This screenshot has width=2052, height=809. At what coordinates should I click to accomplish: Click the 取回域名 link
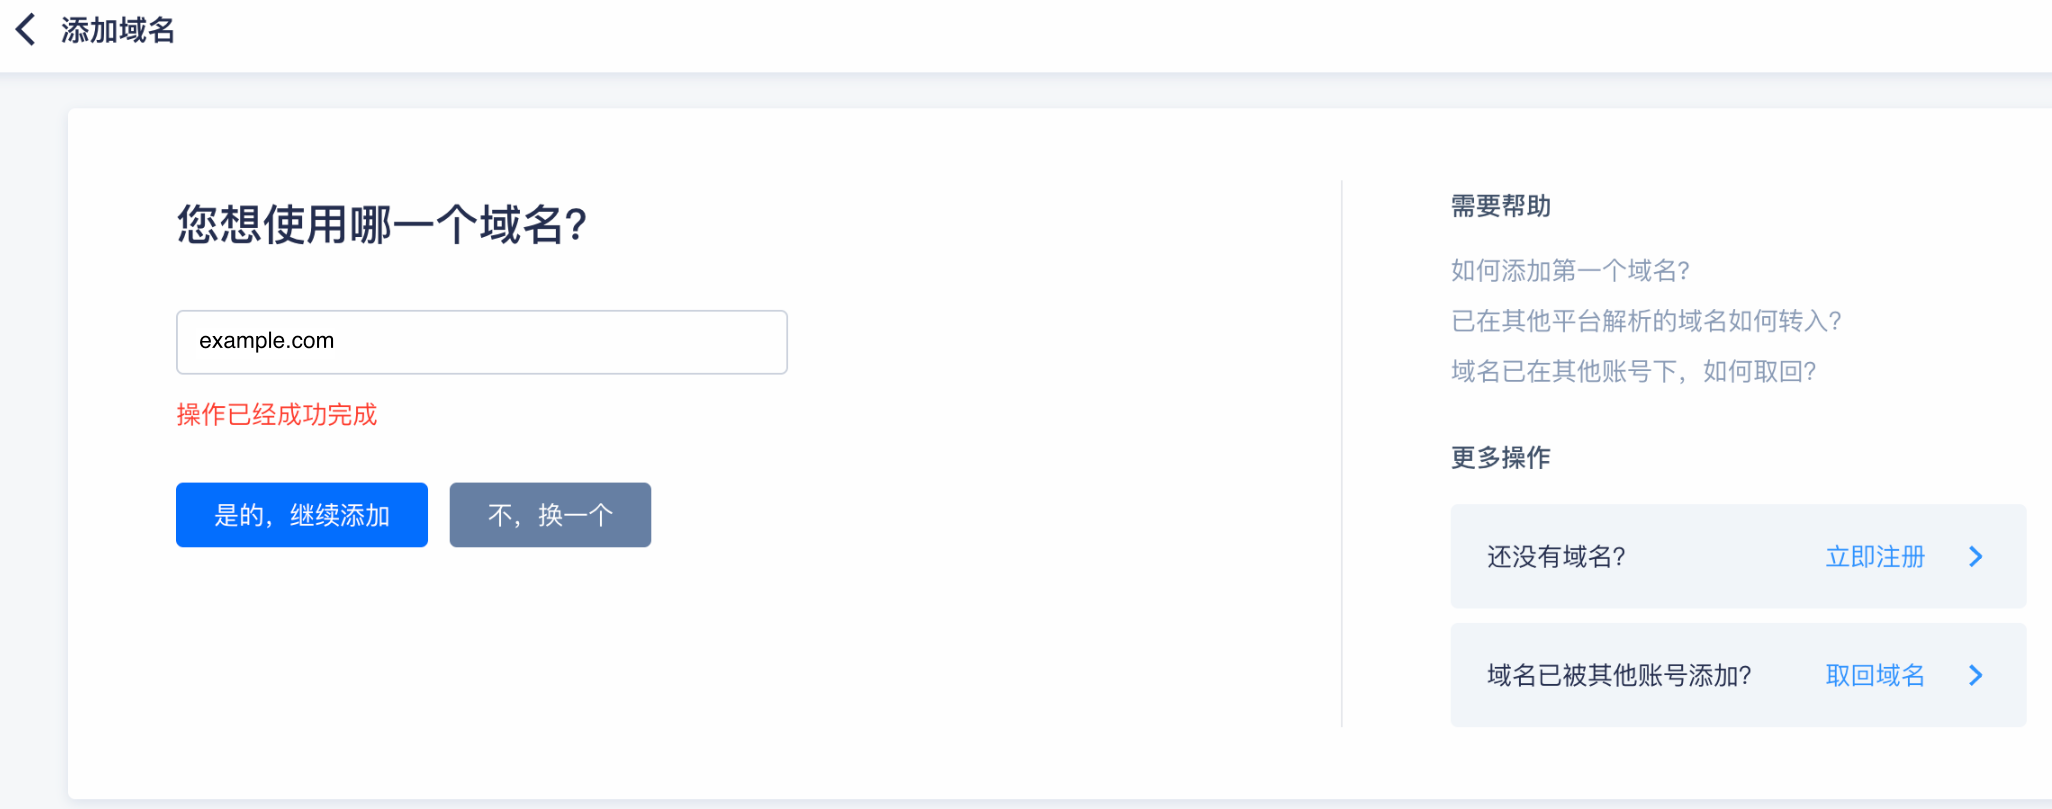click(1875, 676)
